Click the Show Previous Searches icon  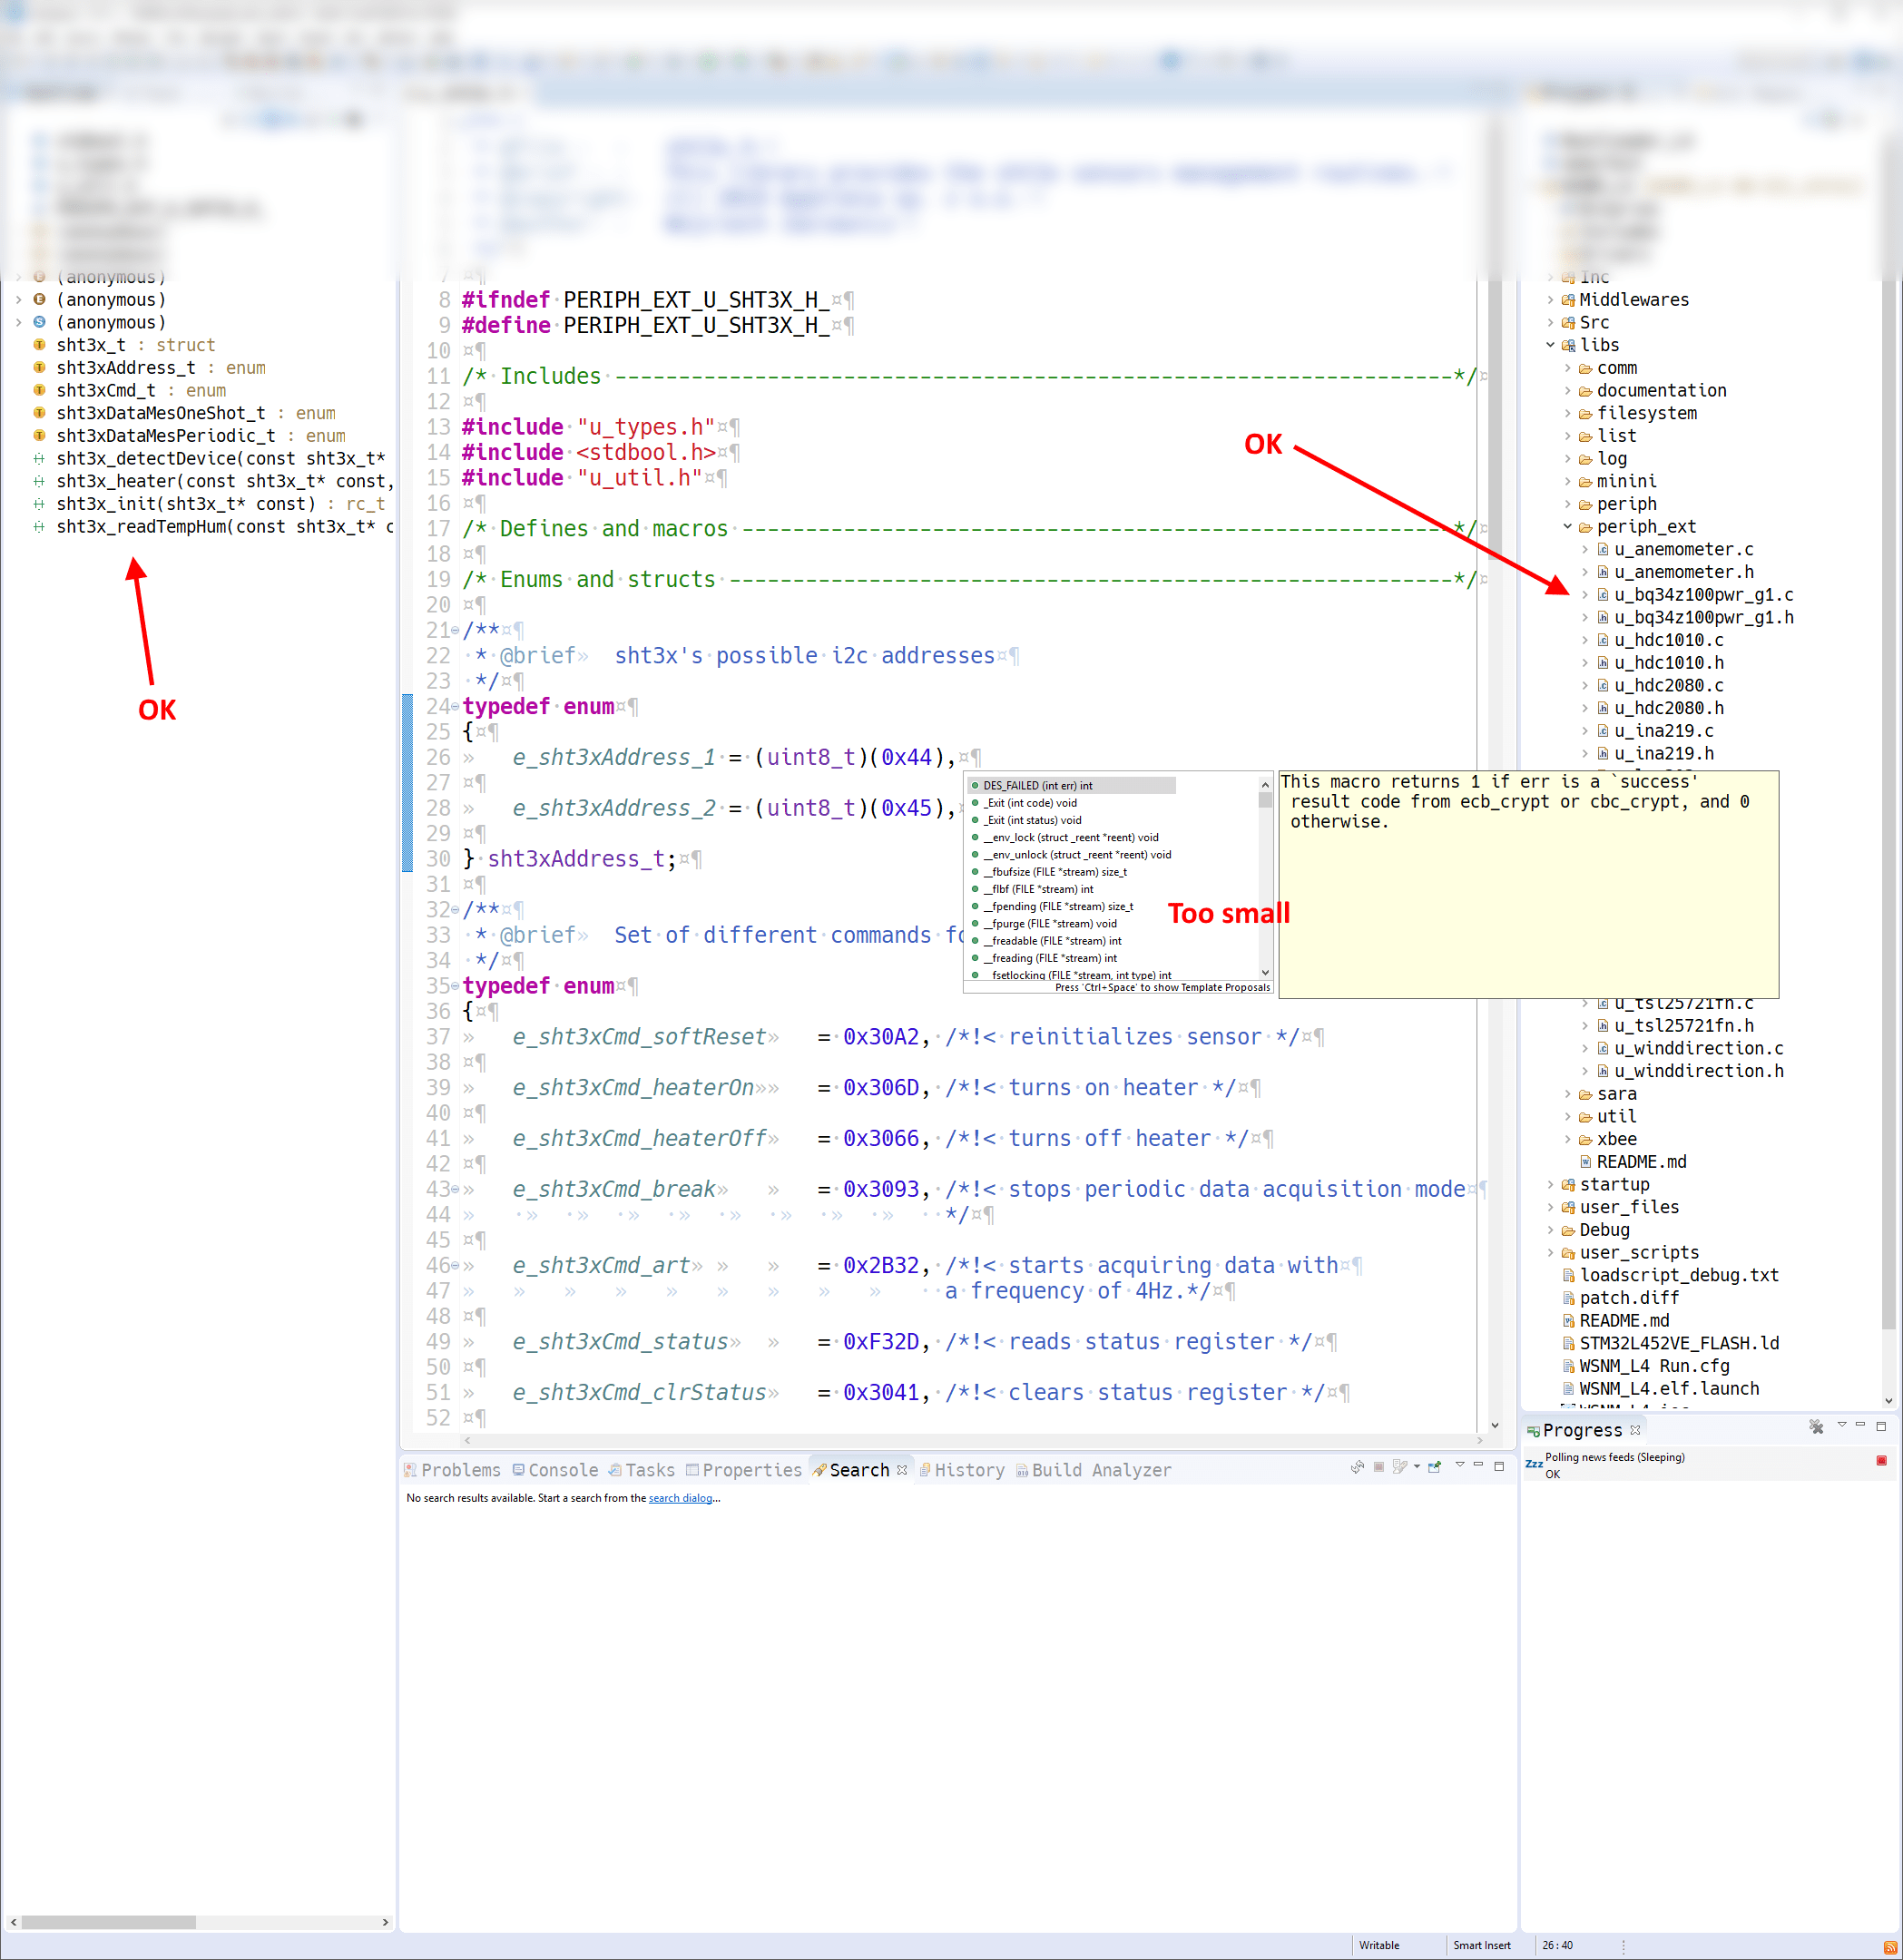pos(1400,1467)
